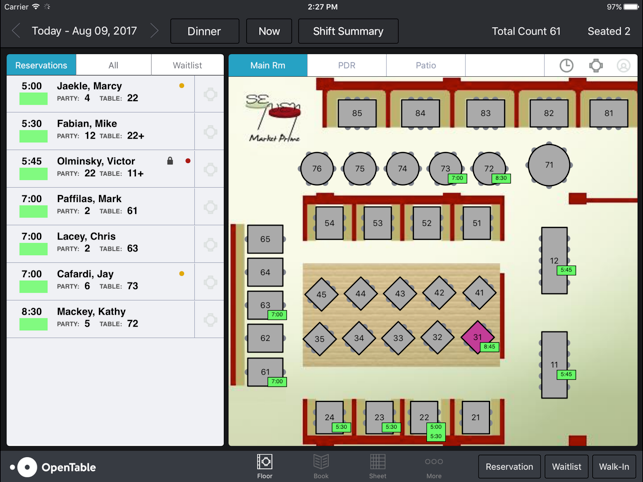This screenshot has width=643, height=482.
Task: Open the Book view icon
Action: point(321,466)
